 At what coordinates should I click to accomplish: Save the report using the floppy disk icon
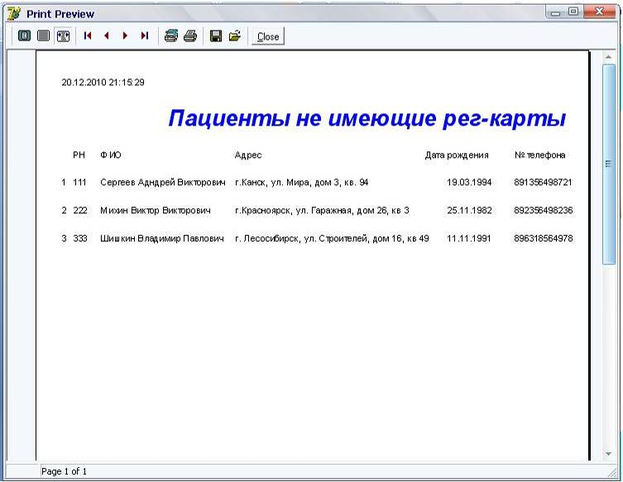point(216,36)
